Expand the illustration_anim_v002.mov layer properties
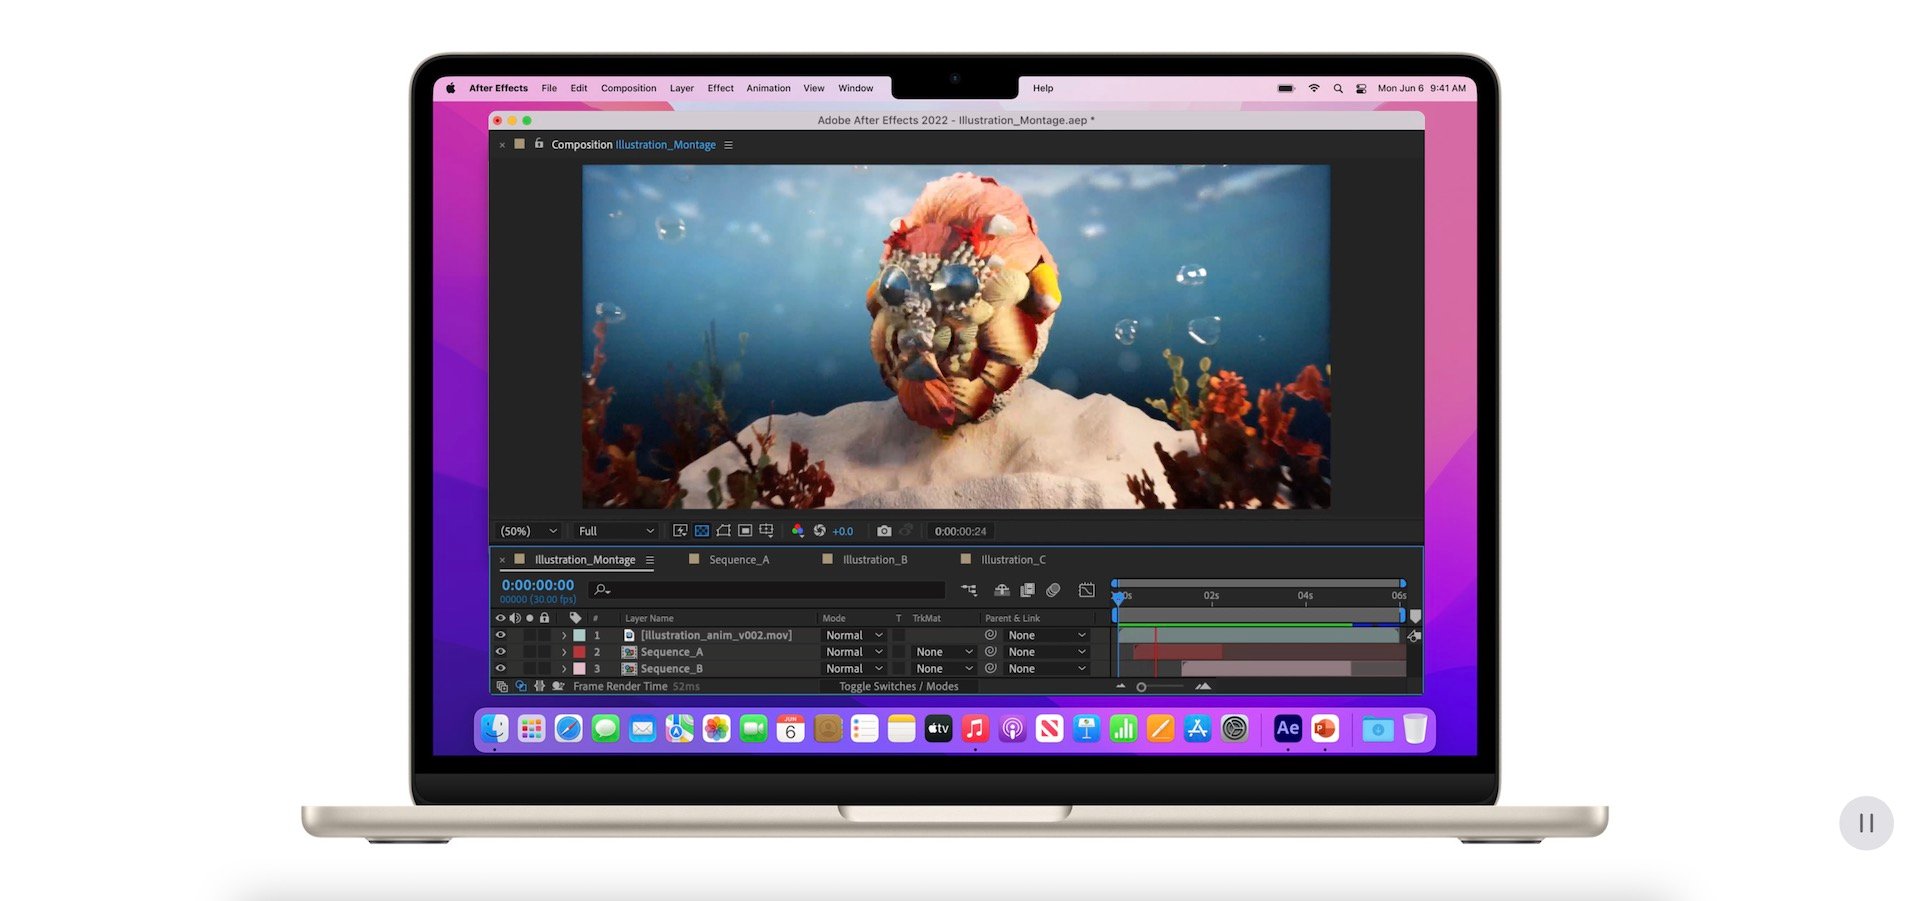The width and height of the screenshot is (1920, 901). (x=564, y=635)
